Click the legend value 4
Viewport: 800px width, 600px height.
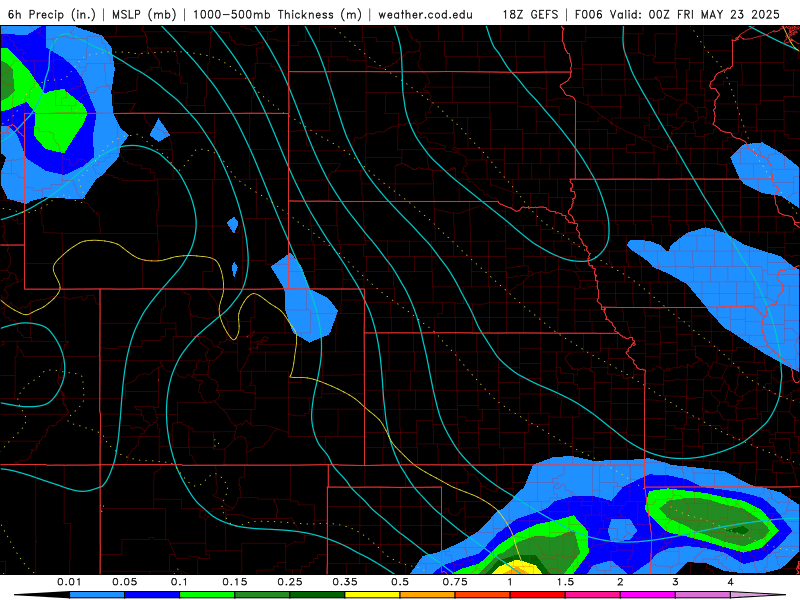pos(731,582)
